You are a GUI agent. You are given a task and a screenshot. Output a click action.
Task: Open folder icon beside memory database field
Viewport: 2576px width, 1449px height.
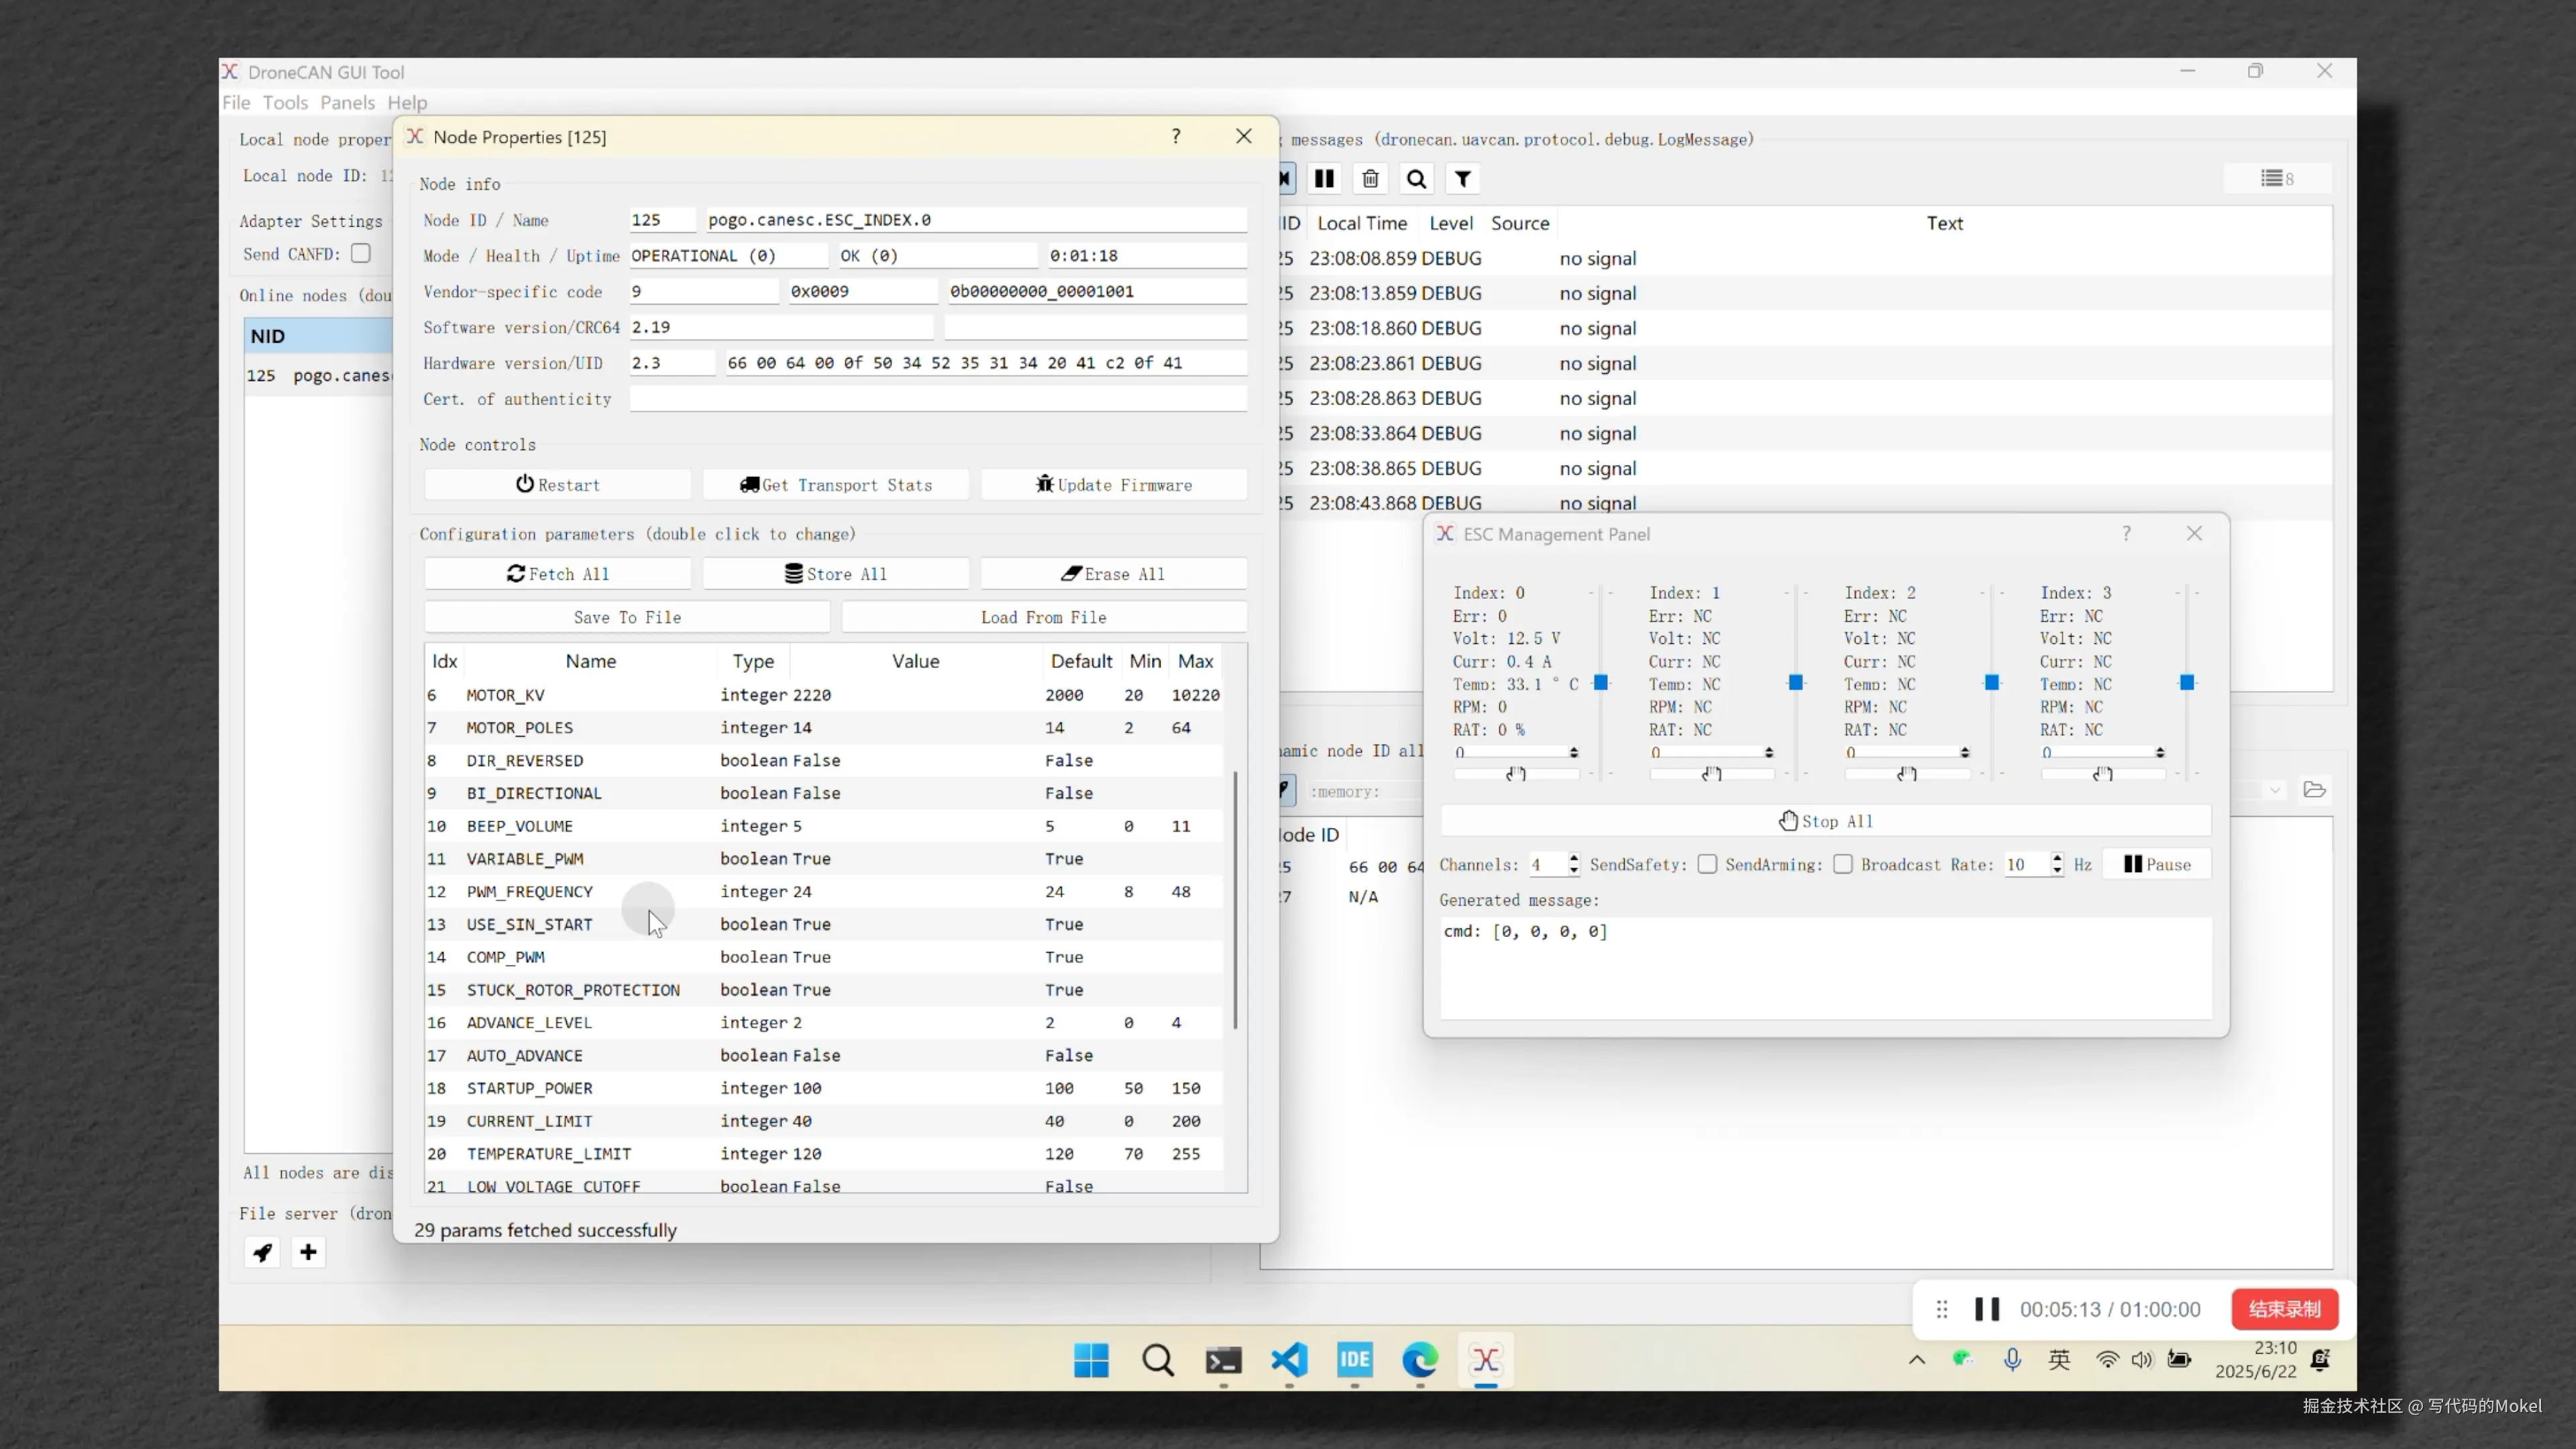[2314, 790]
